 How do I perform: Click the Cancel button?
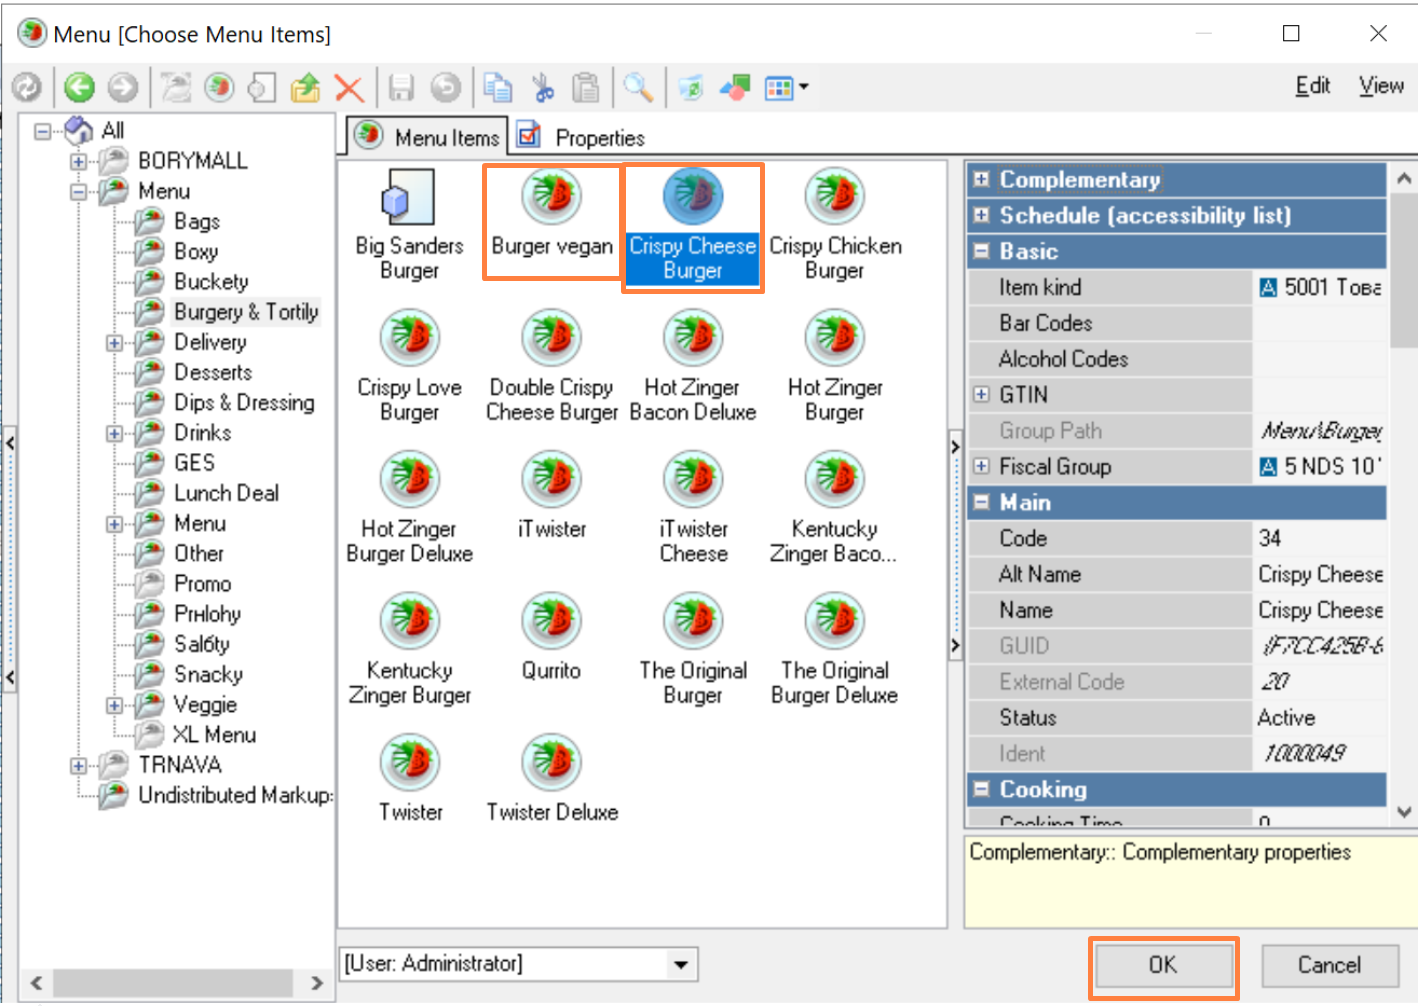coord(1329,966)
